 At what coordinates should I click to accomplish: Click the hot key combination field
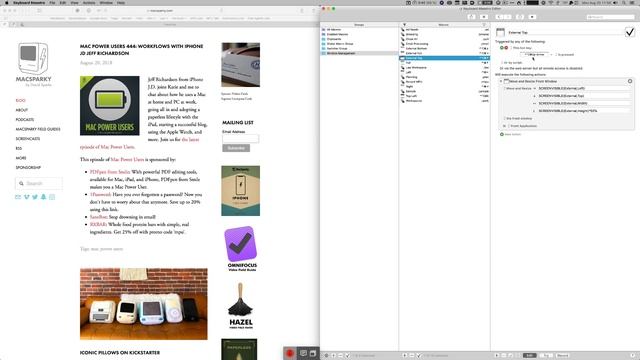(536, 54)
